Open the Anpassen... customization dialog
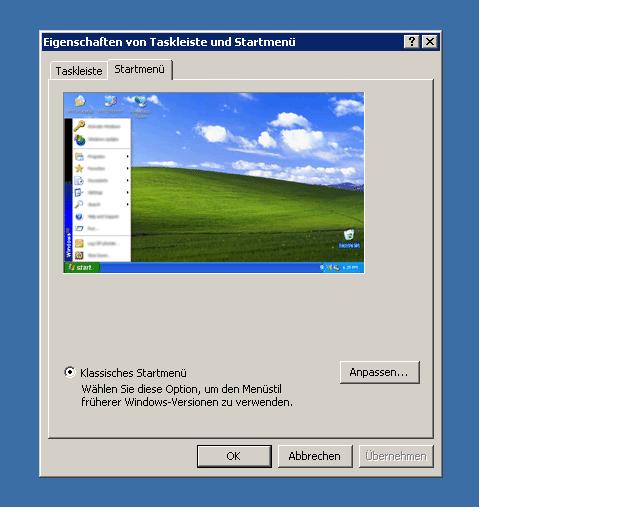The height and width of the screenshot is (512, 640). click(379, 372)
